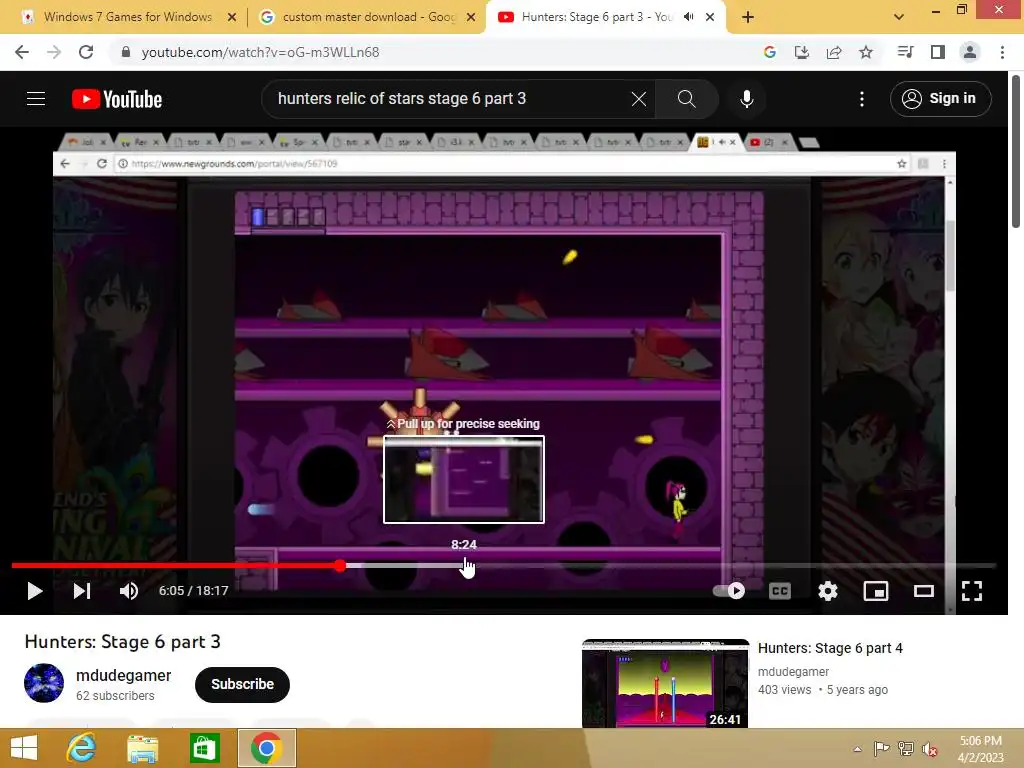
Task: Open a new browser tab
Action: 748,18
